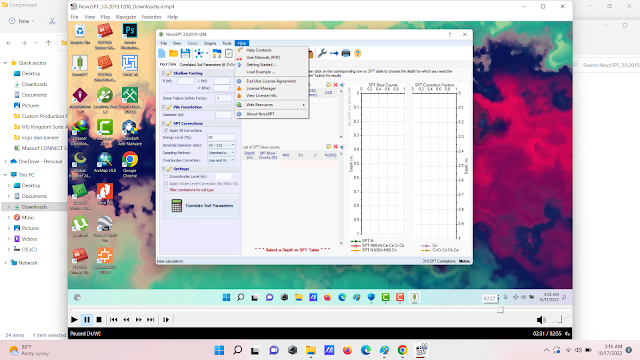Click the yellow question mark help icon
This screenshot has height=360, width=640.
pyautogui.click(x=358, y=53)
